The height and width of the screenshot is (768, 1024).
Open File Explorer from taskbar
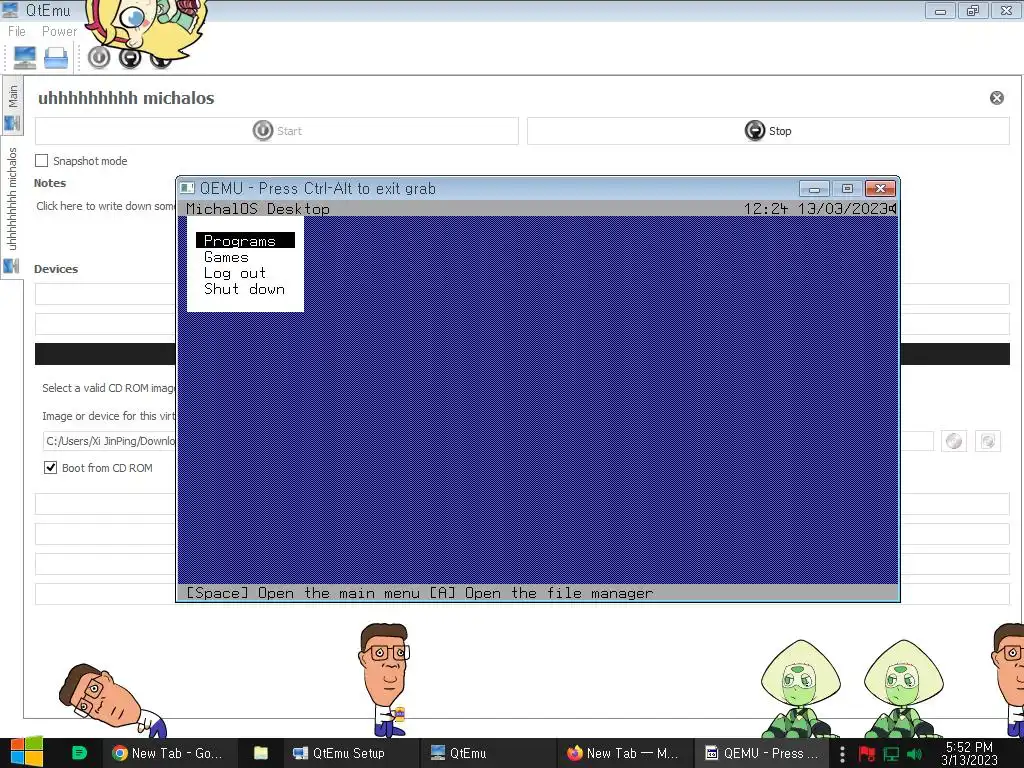(x=261, y=753)
